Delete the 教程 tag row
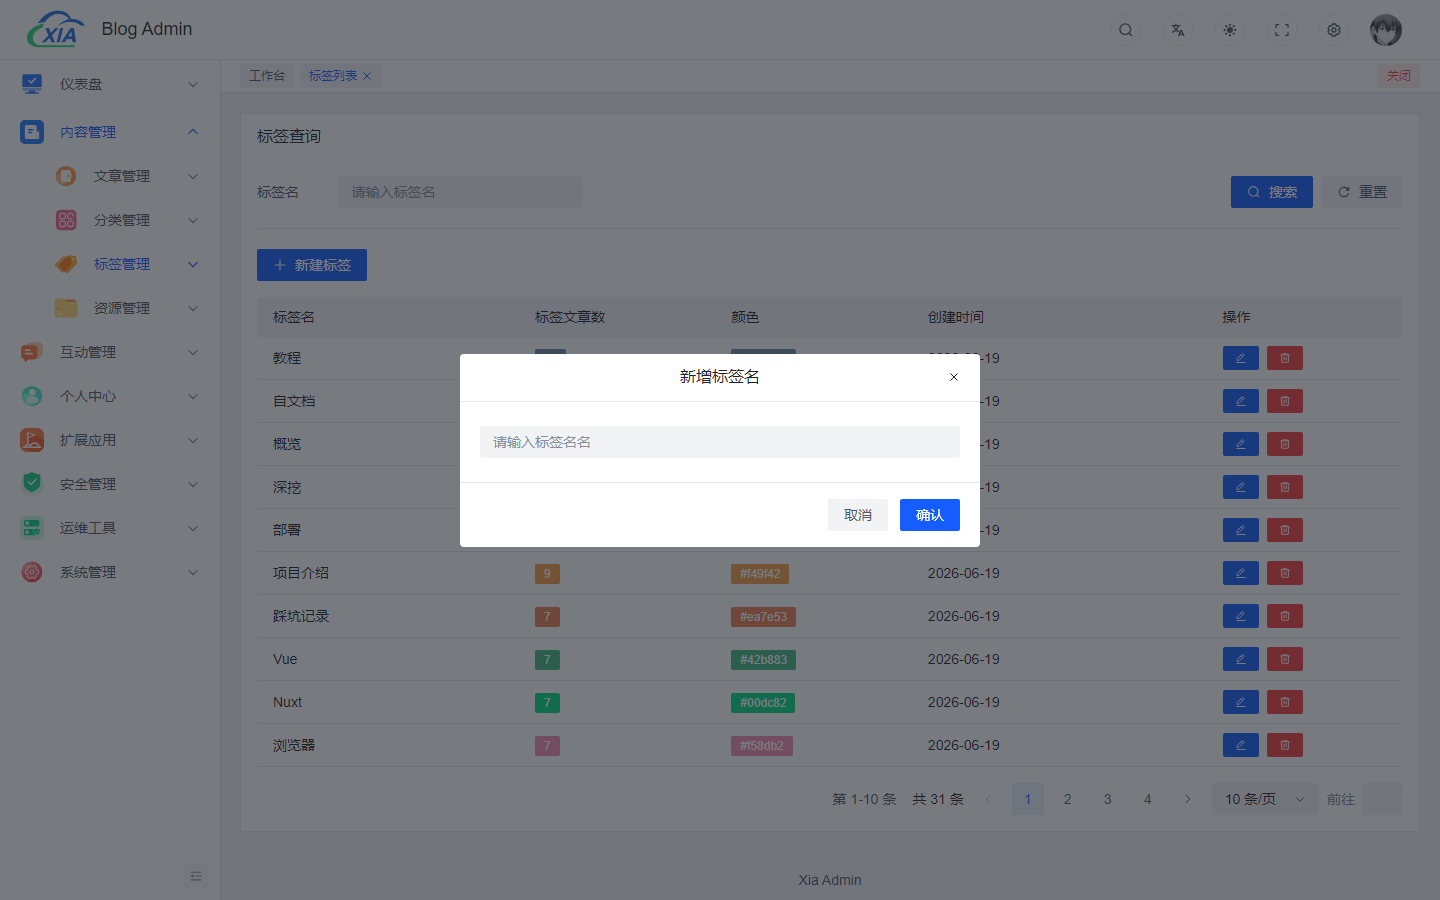The image size is (1440, 900). click(x=1284, y=358)
